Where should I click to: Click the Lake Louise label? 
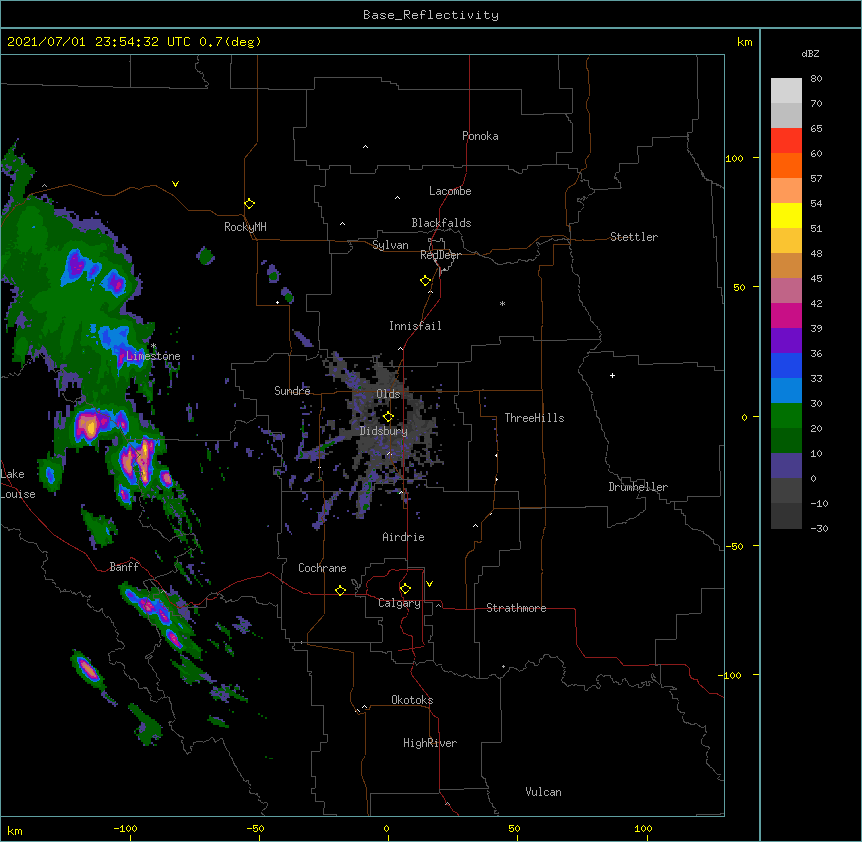17,484
